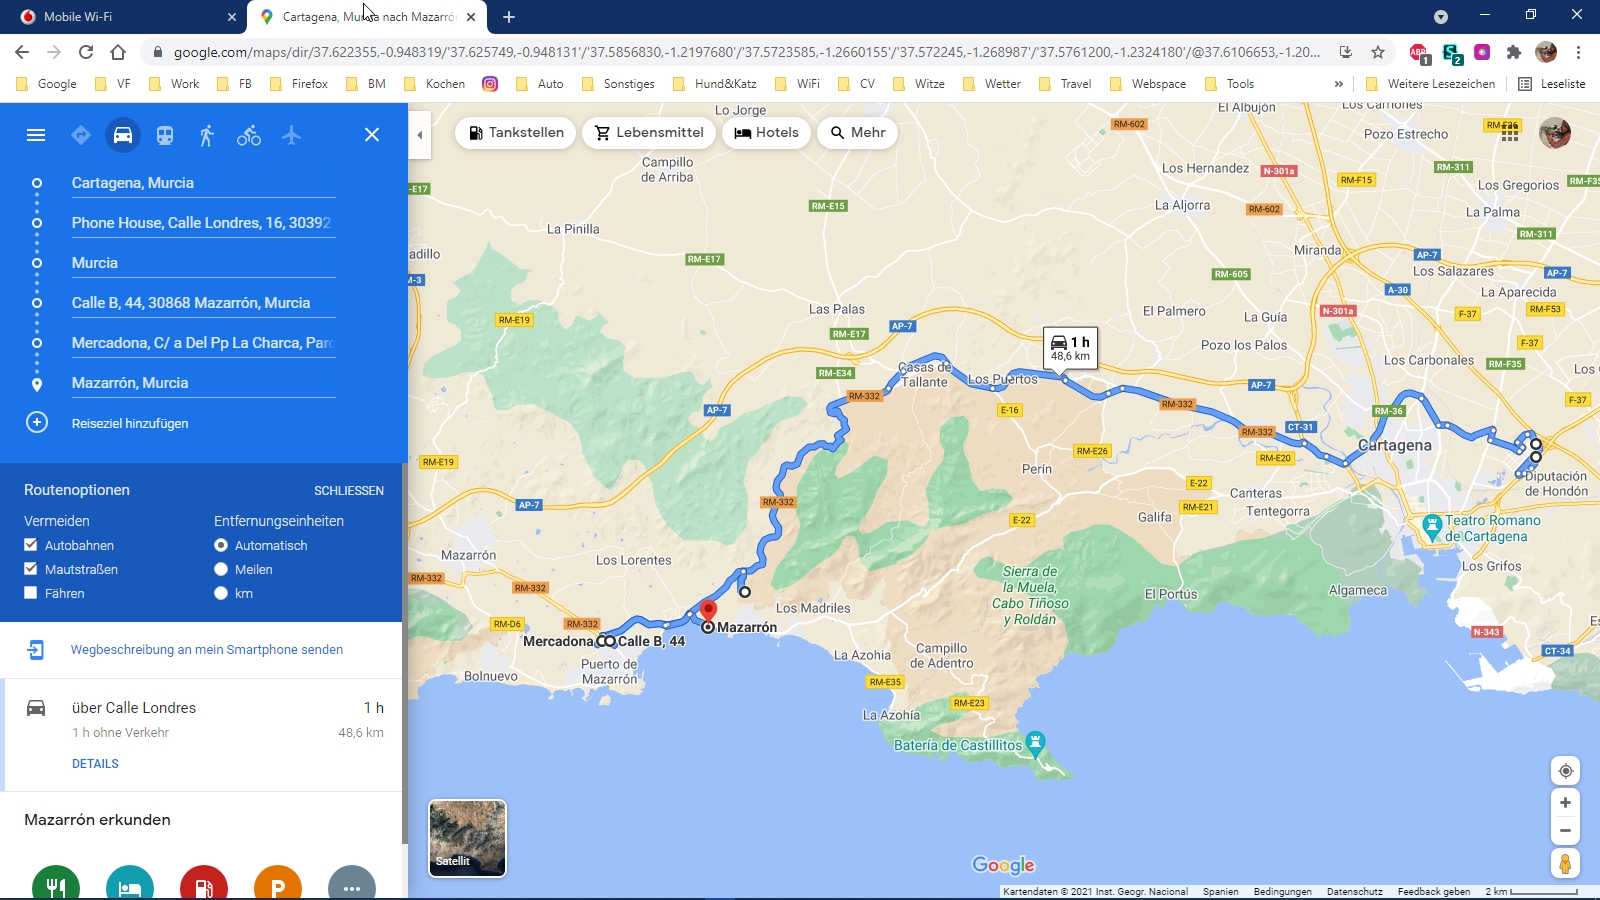Open Street View pegman icon
The image size is (1600, 900).
point(1565,863)
